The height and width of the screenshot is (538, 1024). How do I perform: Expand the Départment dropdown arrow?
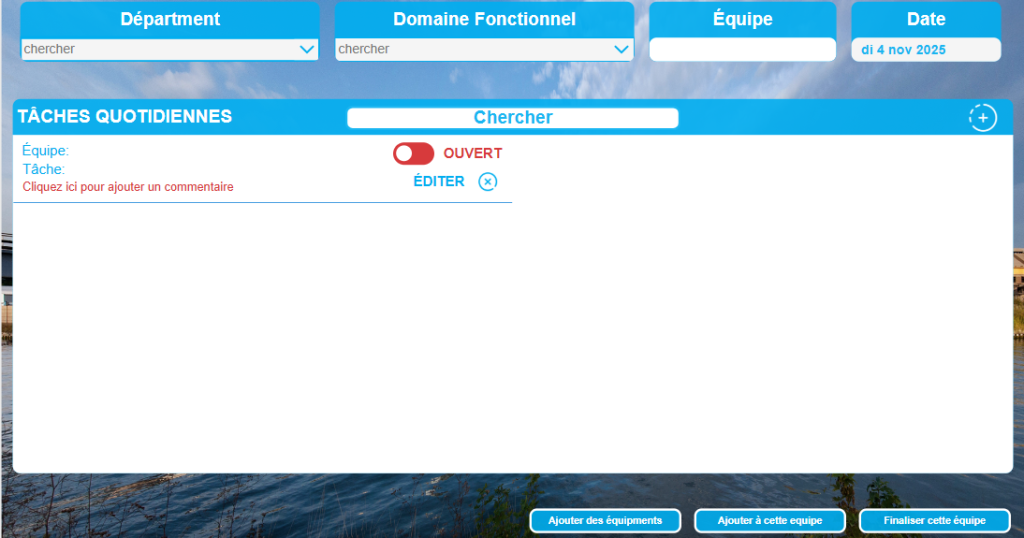tap(306, 49)
